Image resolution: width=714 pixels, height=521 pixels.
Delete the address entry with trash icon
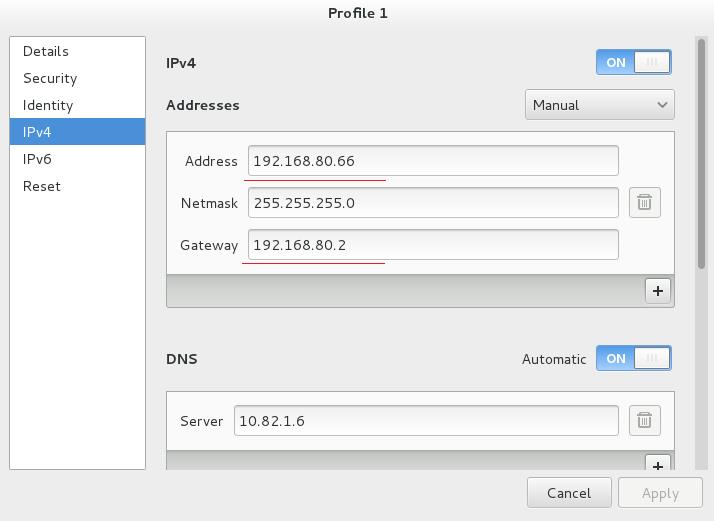[x=644, y=202]
